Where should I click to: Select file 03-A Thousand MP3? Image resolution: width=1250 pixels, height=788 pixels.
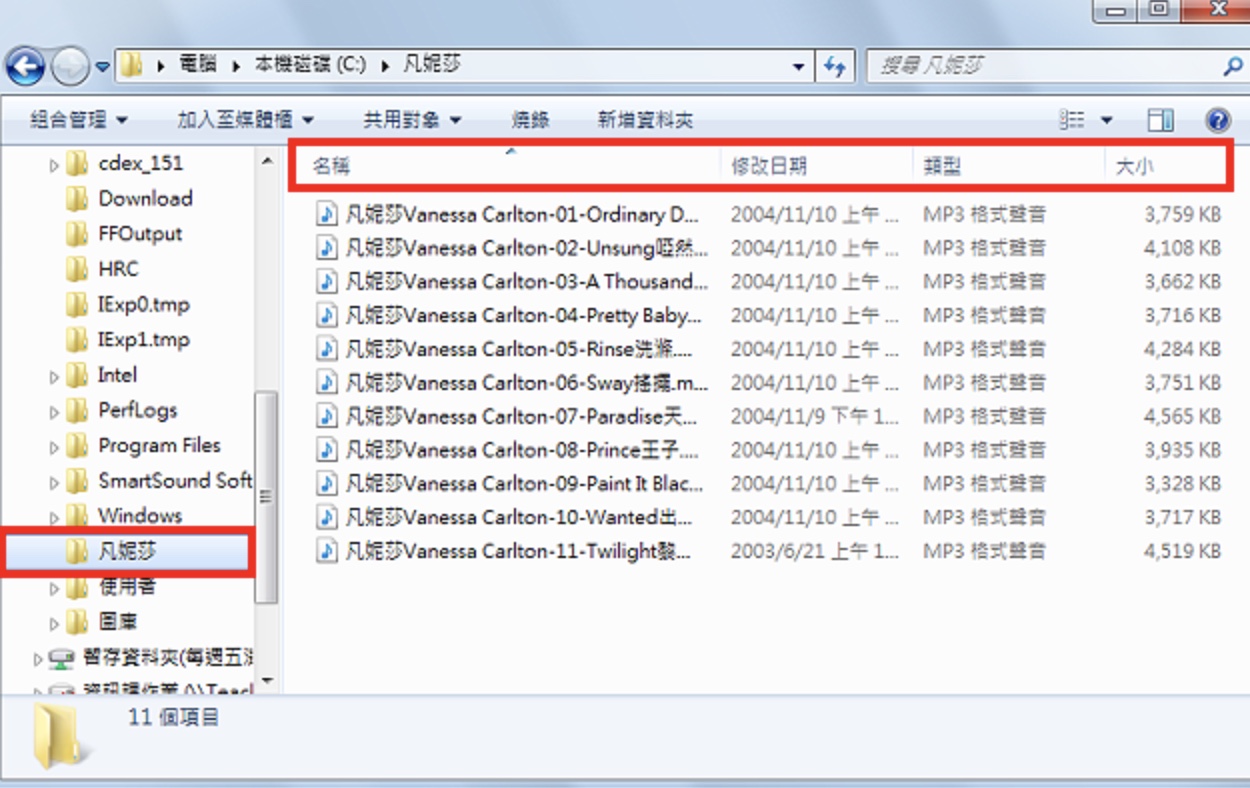pos(527,281)
